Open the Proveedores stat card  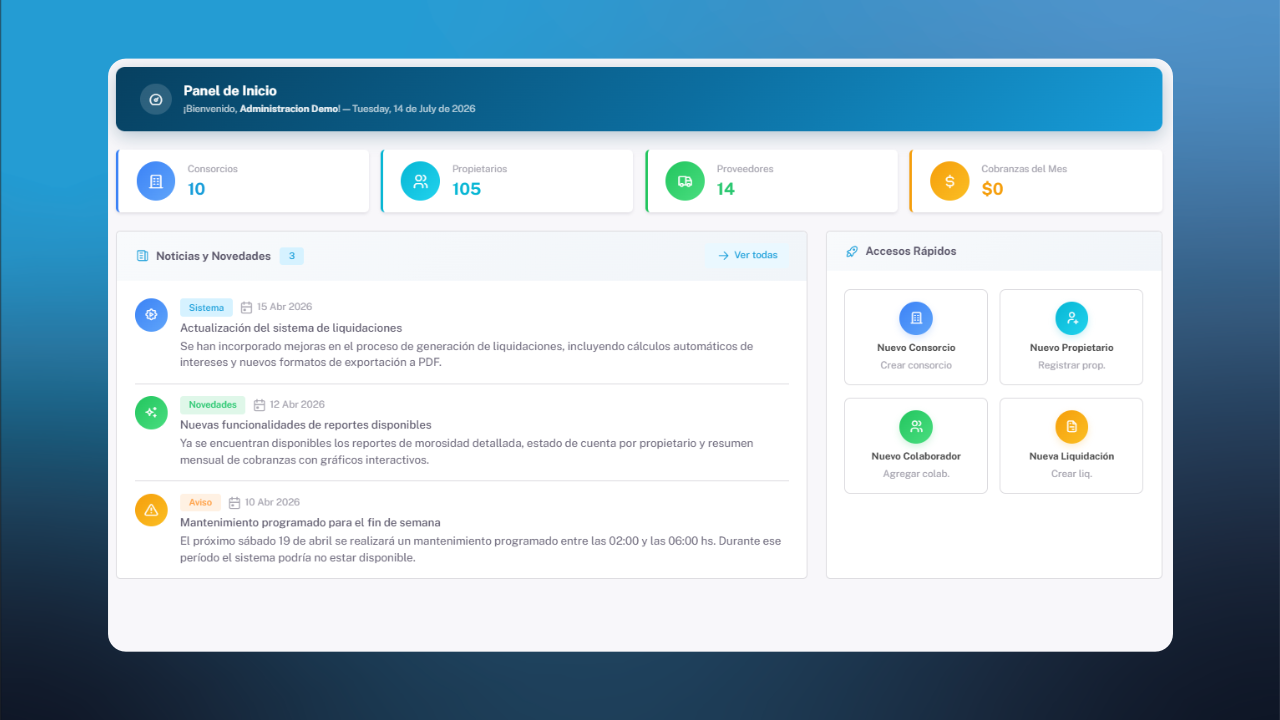[x=772, y=181]
